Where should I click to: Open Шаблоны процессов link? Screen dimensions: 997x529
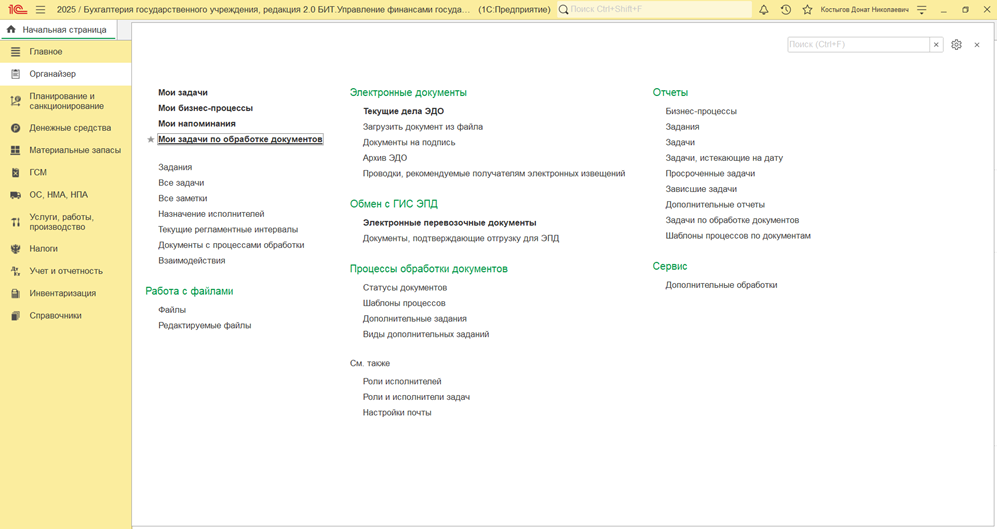click(x=404, y=303)
